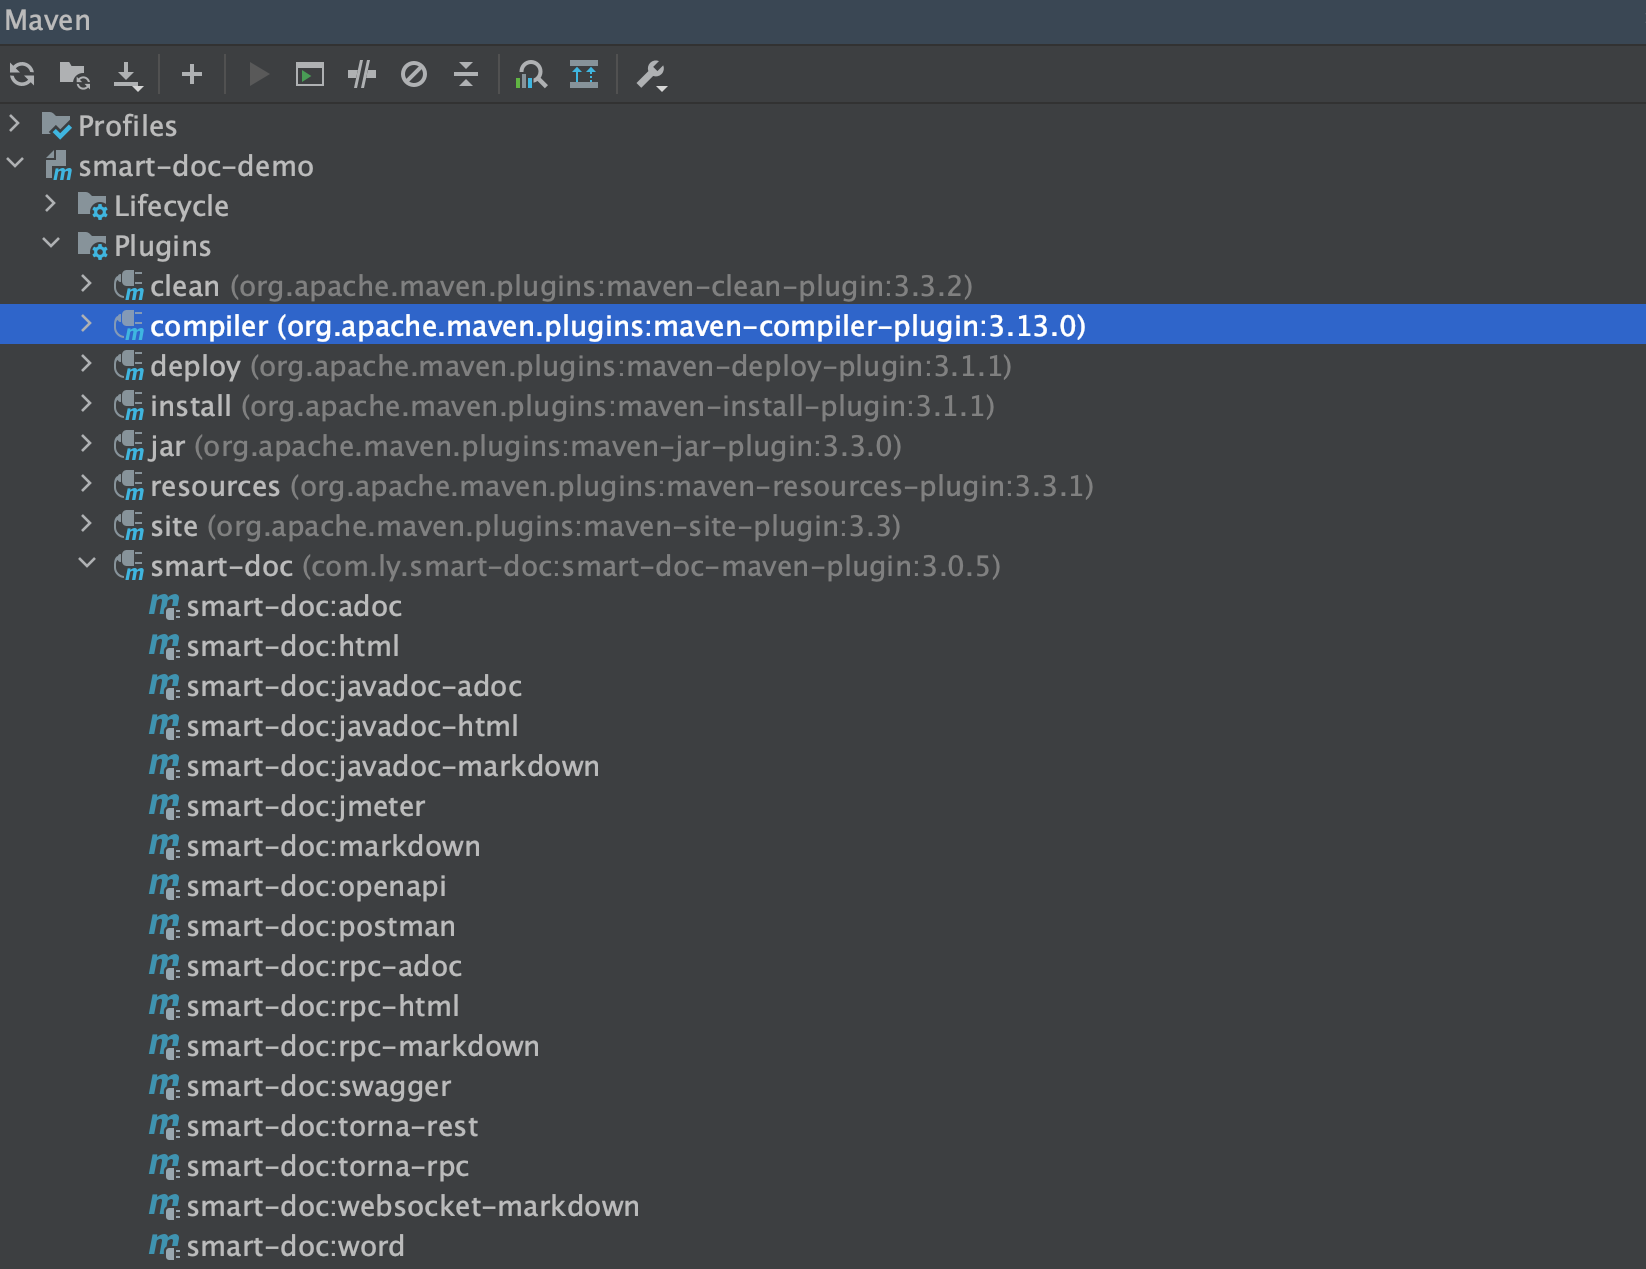This screenshot has width=1646, height=1269.
Task: Select the smart-doc:javadoc-html goal
Action: (x=823, y=725)
